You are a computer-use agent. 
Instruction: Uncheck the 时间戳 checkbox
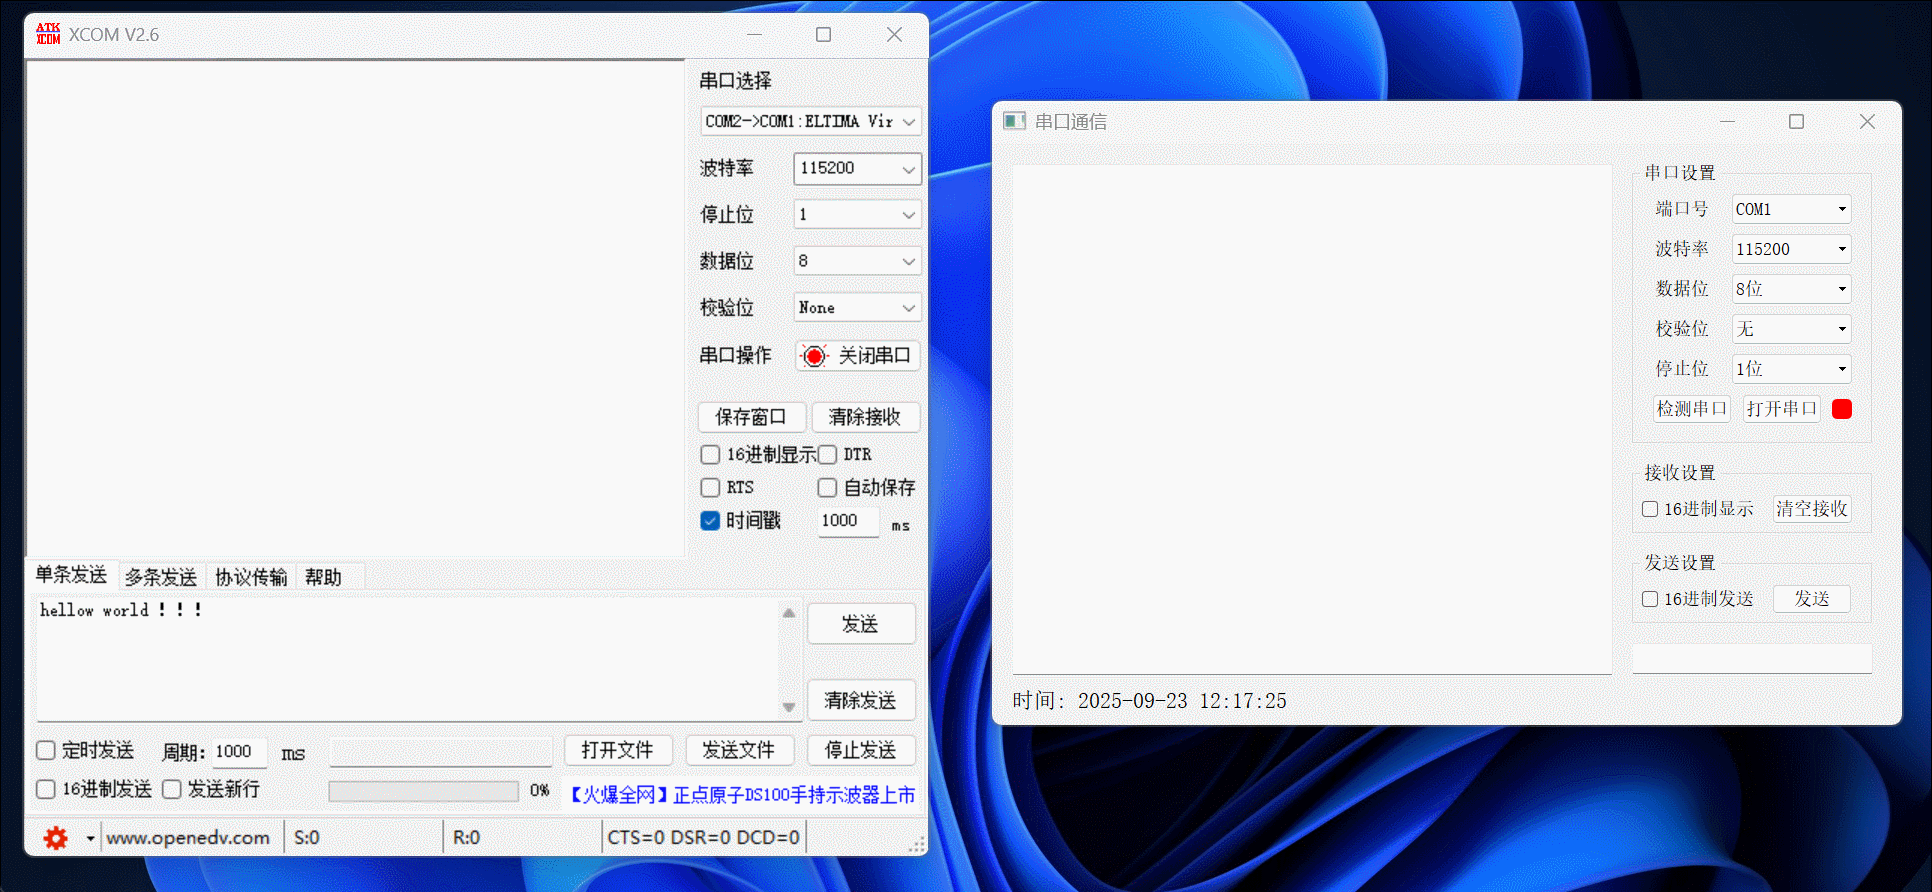[x=710, y=521]
